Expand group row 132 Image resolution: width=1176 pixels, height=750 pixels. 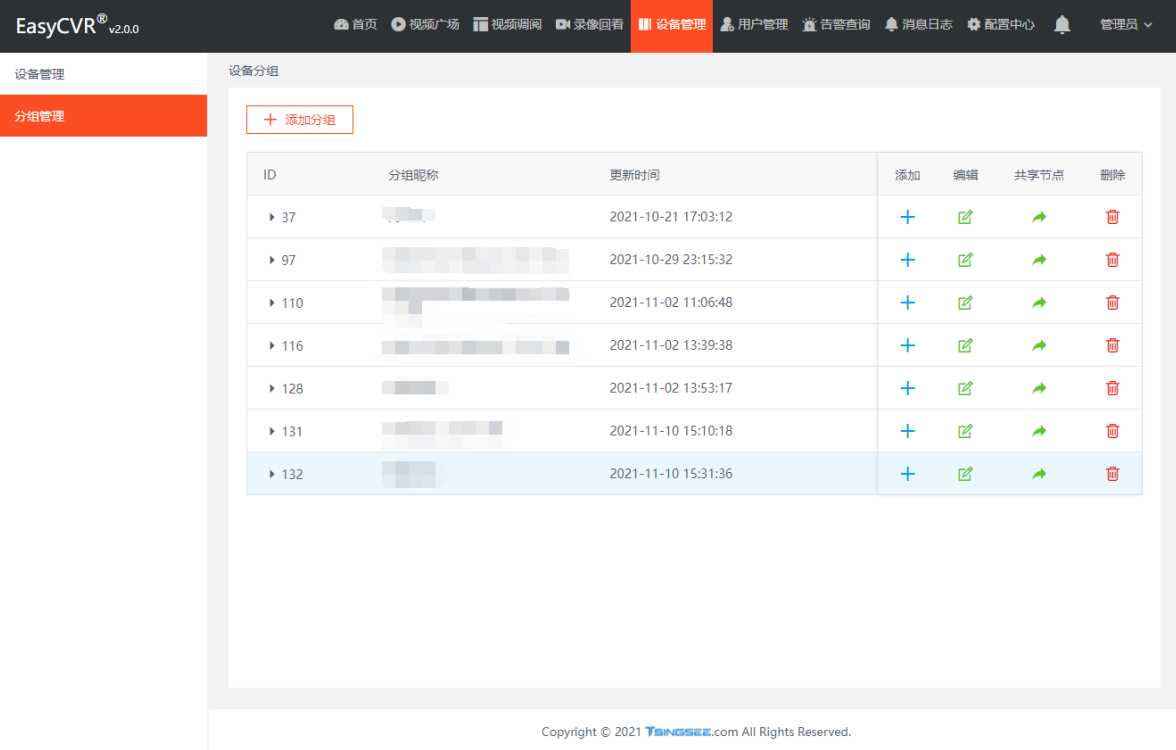[x=272, y=474]
